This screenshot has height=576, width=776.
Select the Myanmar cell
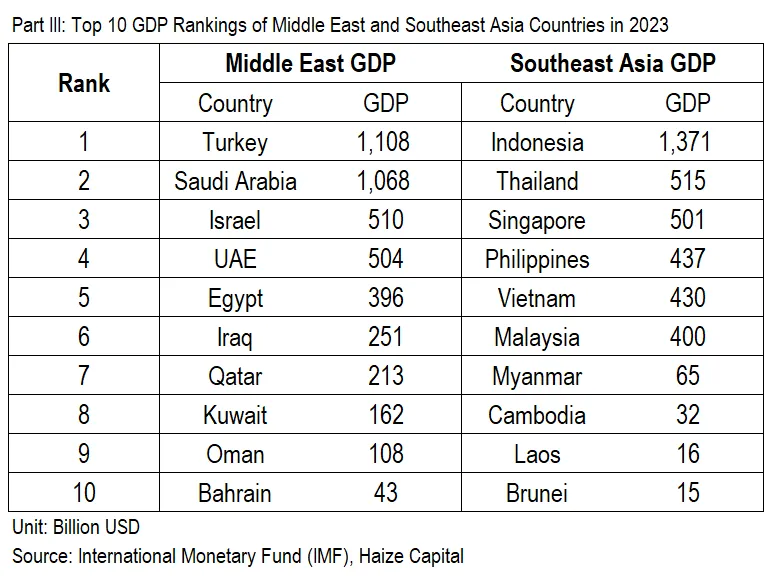(x=537, y=376)
